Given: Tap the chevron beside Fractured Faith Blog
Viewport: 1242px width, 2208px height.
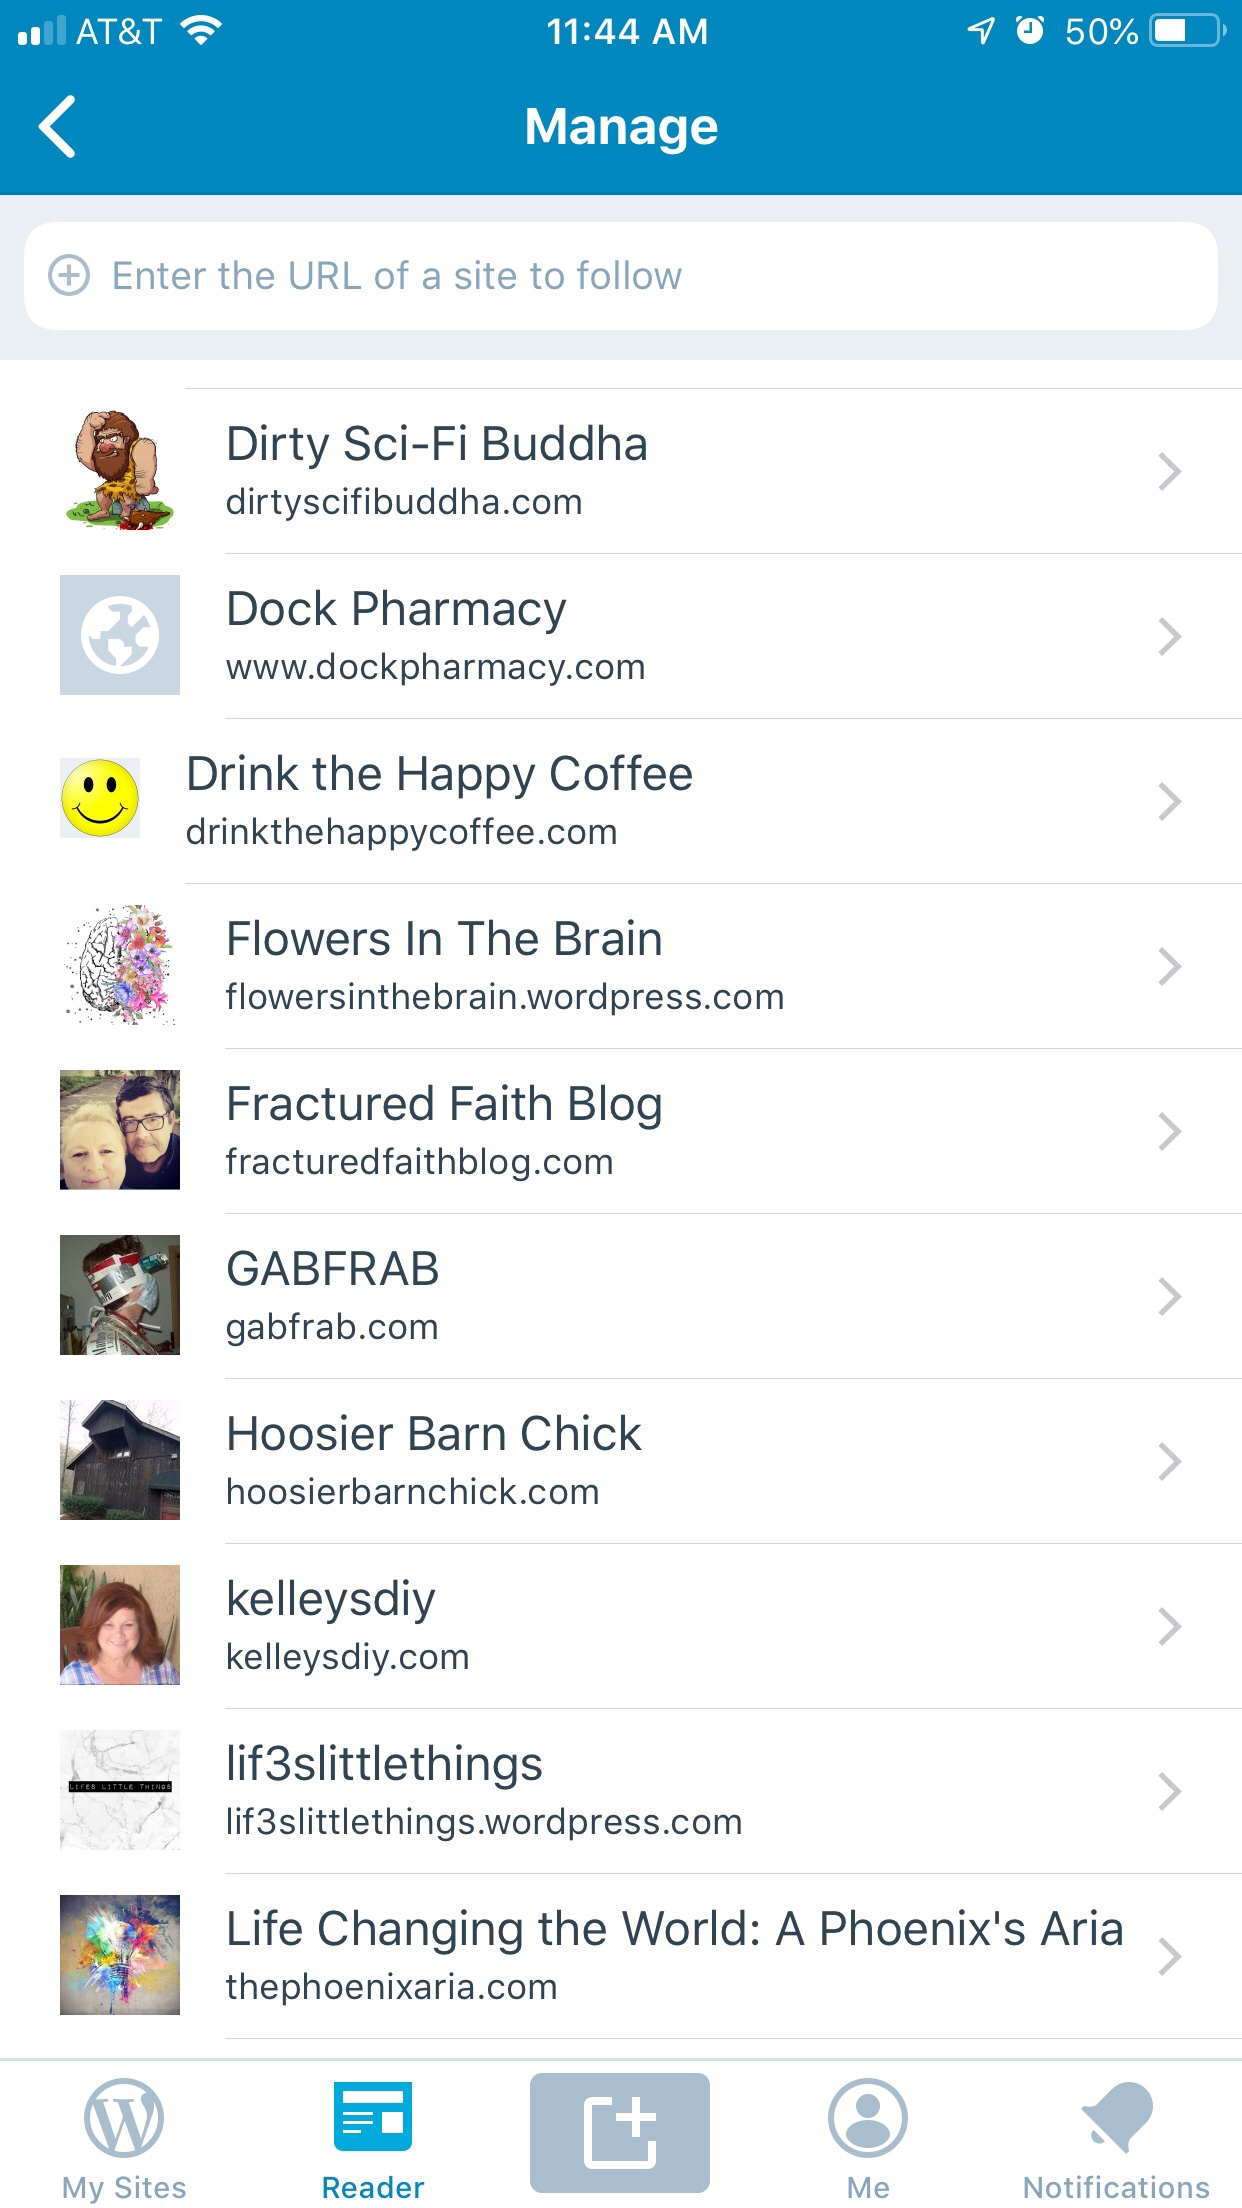Looking at the screenshot, I should tap(1169, 1131).
